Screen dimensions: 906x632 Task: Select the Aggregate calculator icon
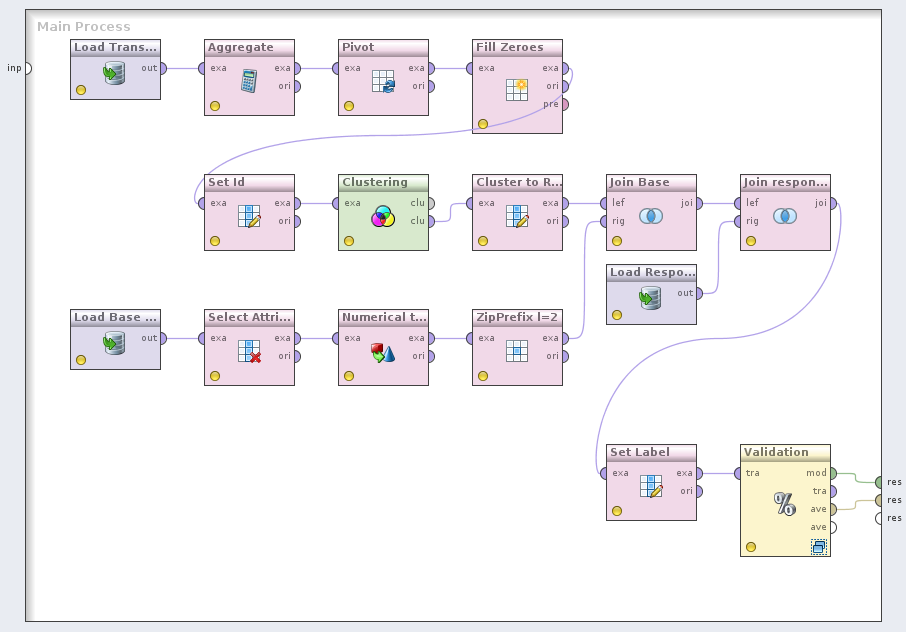coord(249,81)
